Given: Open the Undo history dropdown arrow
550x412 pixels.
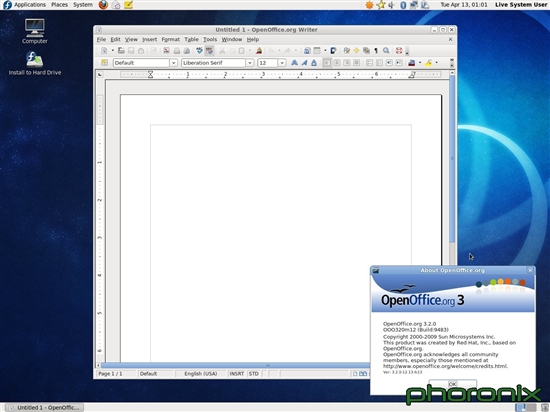Looking at the screenshot, I should 279,51.
